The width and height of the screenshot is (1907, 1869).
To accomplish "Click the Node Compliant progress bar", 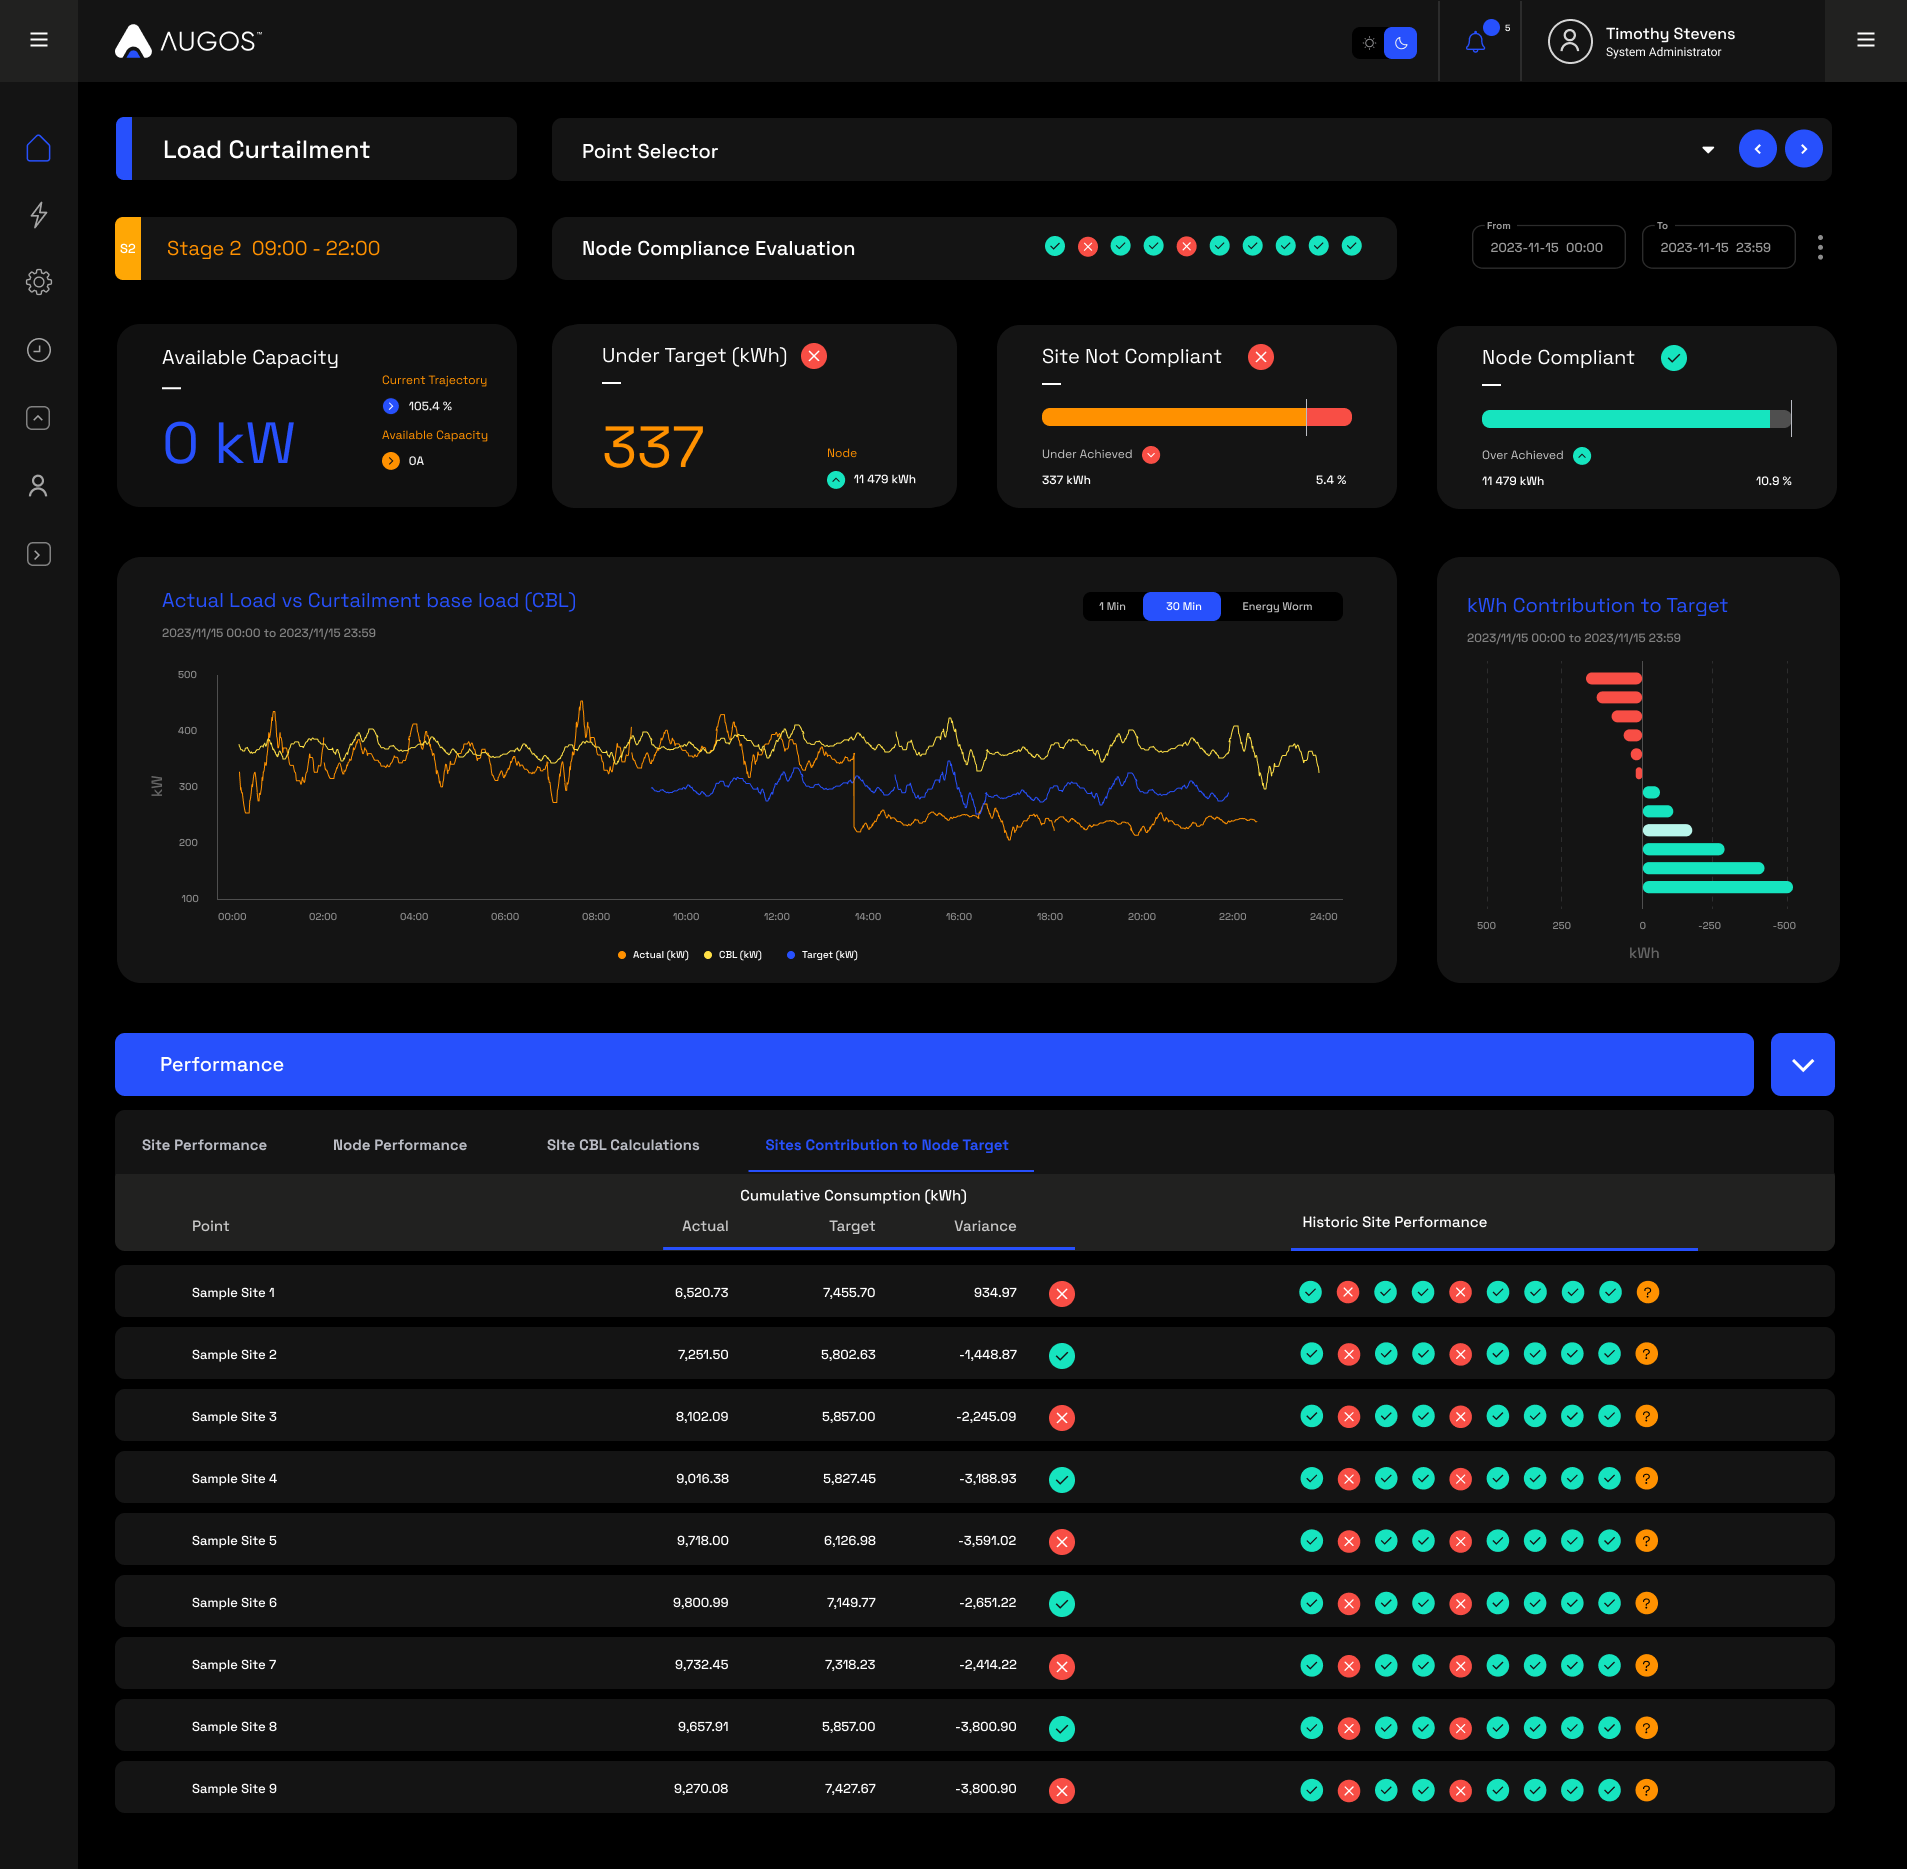I will tap(1636, 419).
